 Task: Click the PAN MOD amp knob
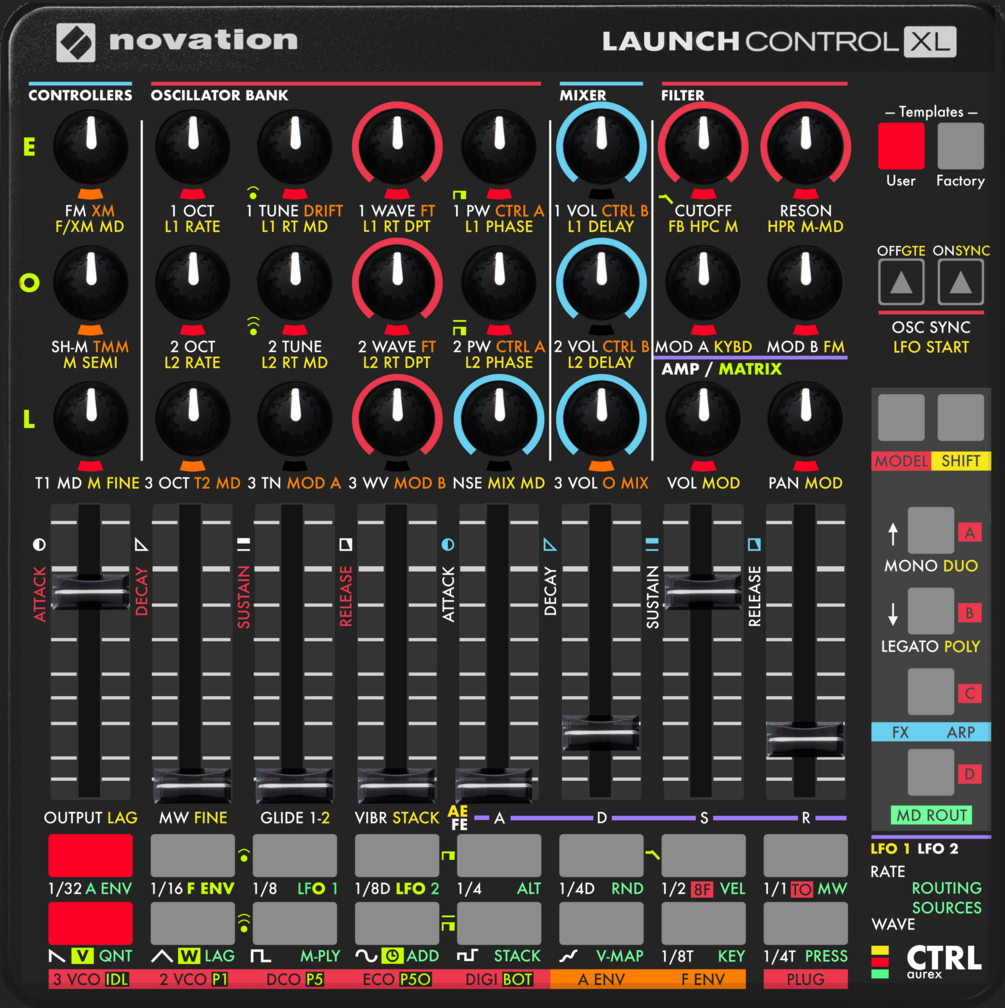click(805, 418)
